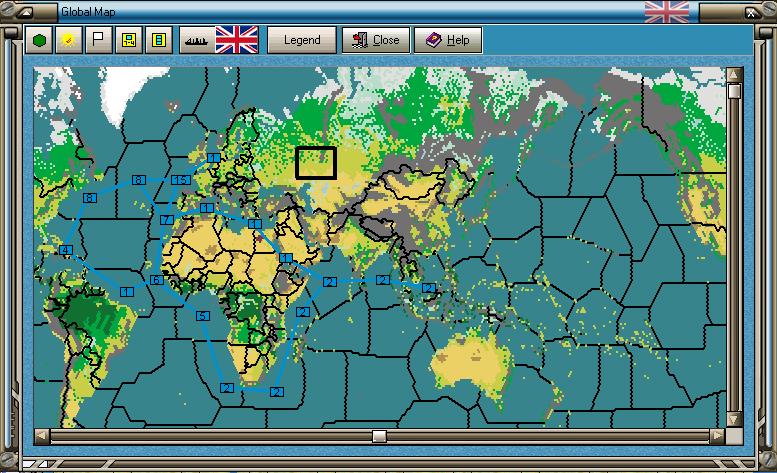777x473 pixels.
Task: Click marker 2 off East Africa's coast
Action: 303,312
